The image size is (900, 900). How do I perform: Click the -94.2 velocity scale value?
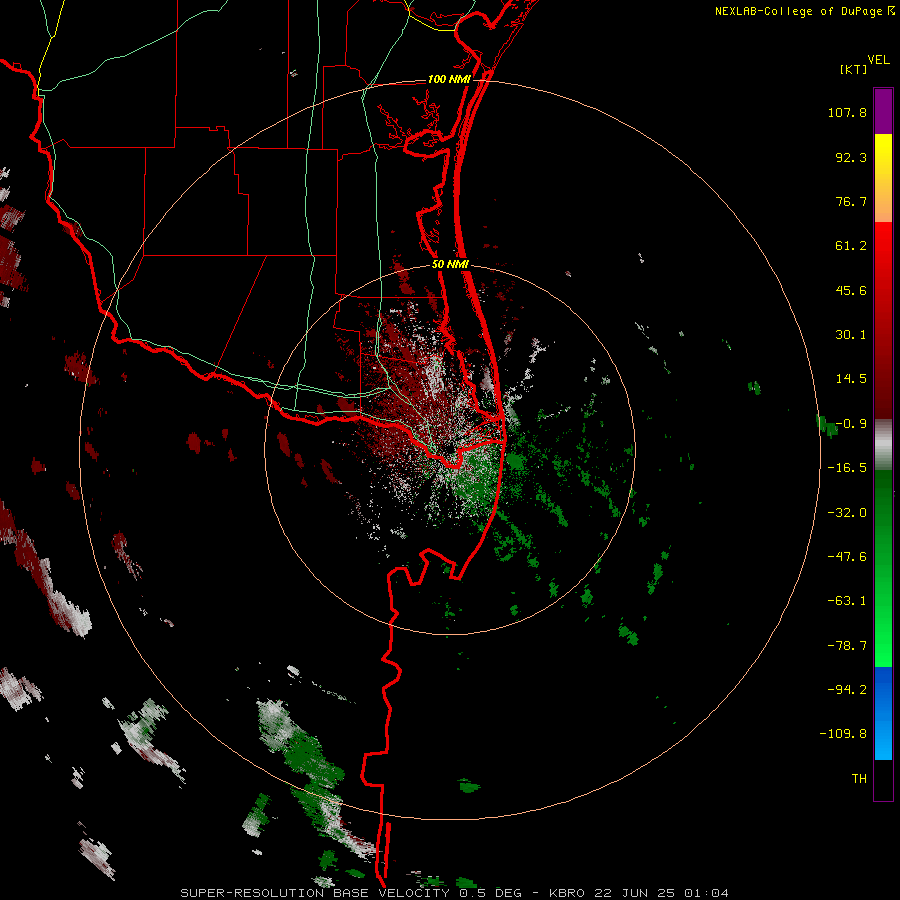(847, 689)
